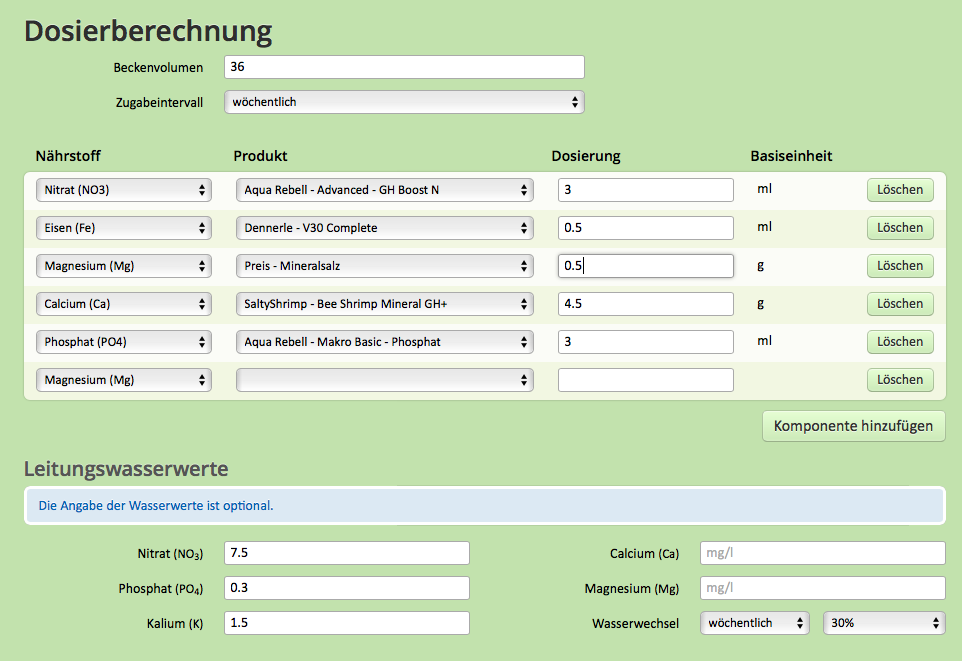Open the Aqua Rebell Makro Basic Phosphat dropdown
Viewport: 962px width, 661px height.
pos(385,342)
